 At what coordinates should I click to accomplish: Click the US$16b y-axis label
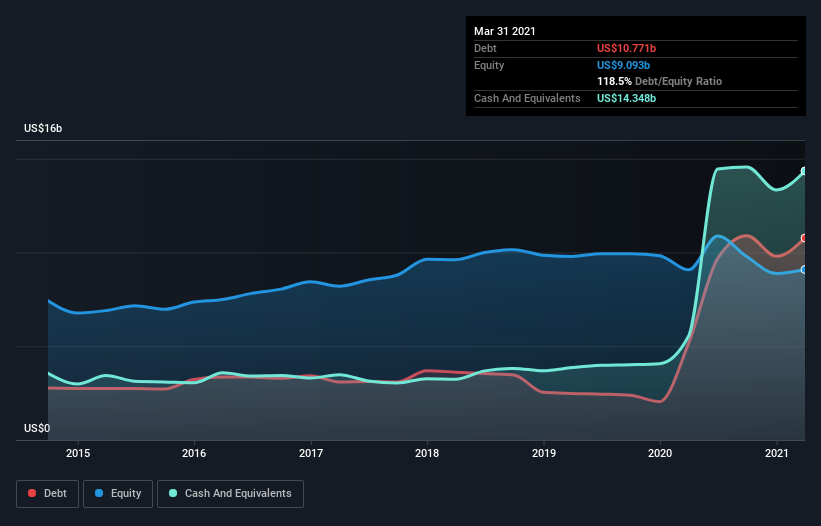pos(43,128)
